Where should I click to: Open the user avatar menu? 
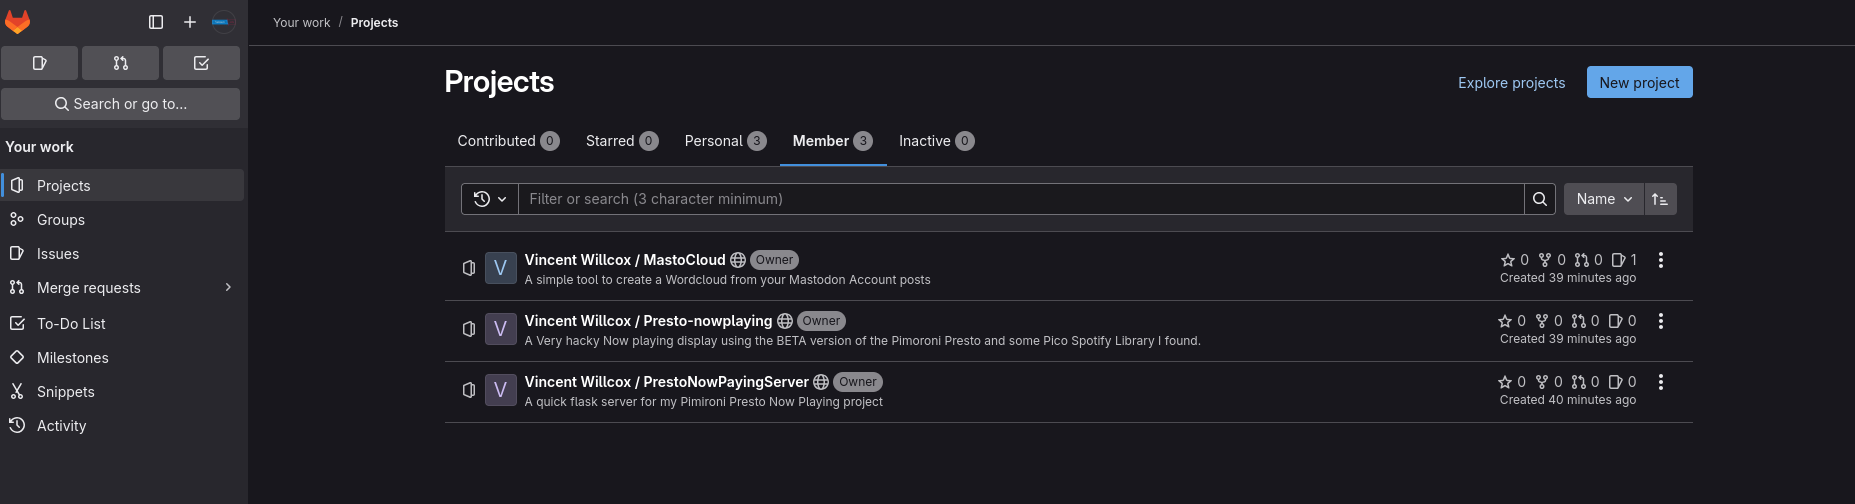(x=222, y=22)
